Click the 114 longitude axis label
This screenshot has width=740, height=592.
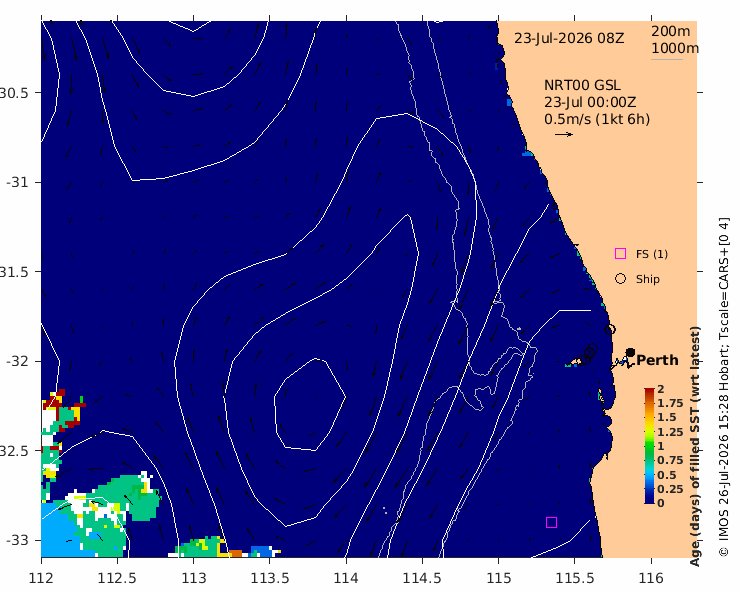pos(346,578)
